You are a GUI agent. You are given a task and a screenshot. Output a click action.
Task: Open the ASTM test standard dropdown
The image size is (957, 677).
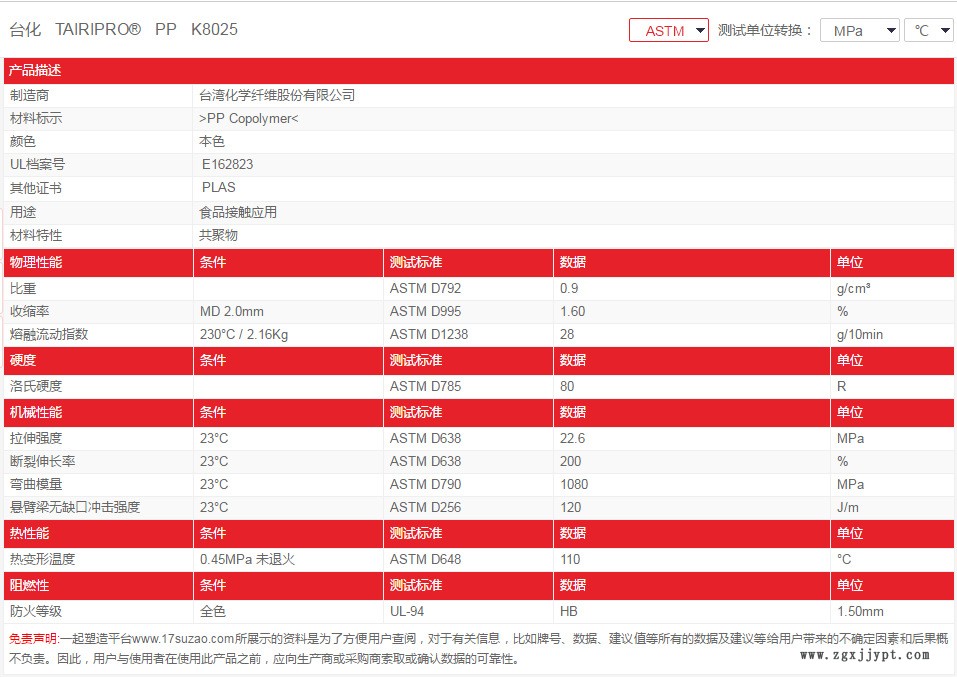(x=668, y=31)
